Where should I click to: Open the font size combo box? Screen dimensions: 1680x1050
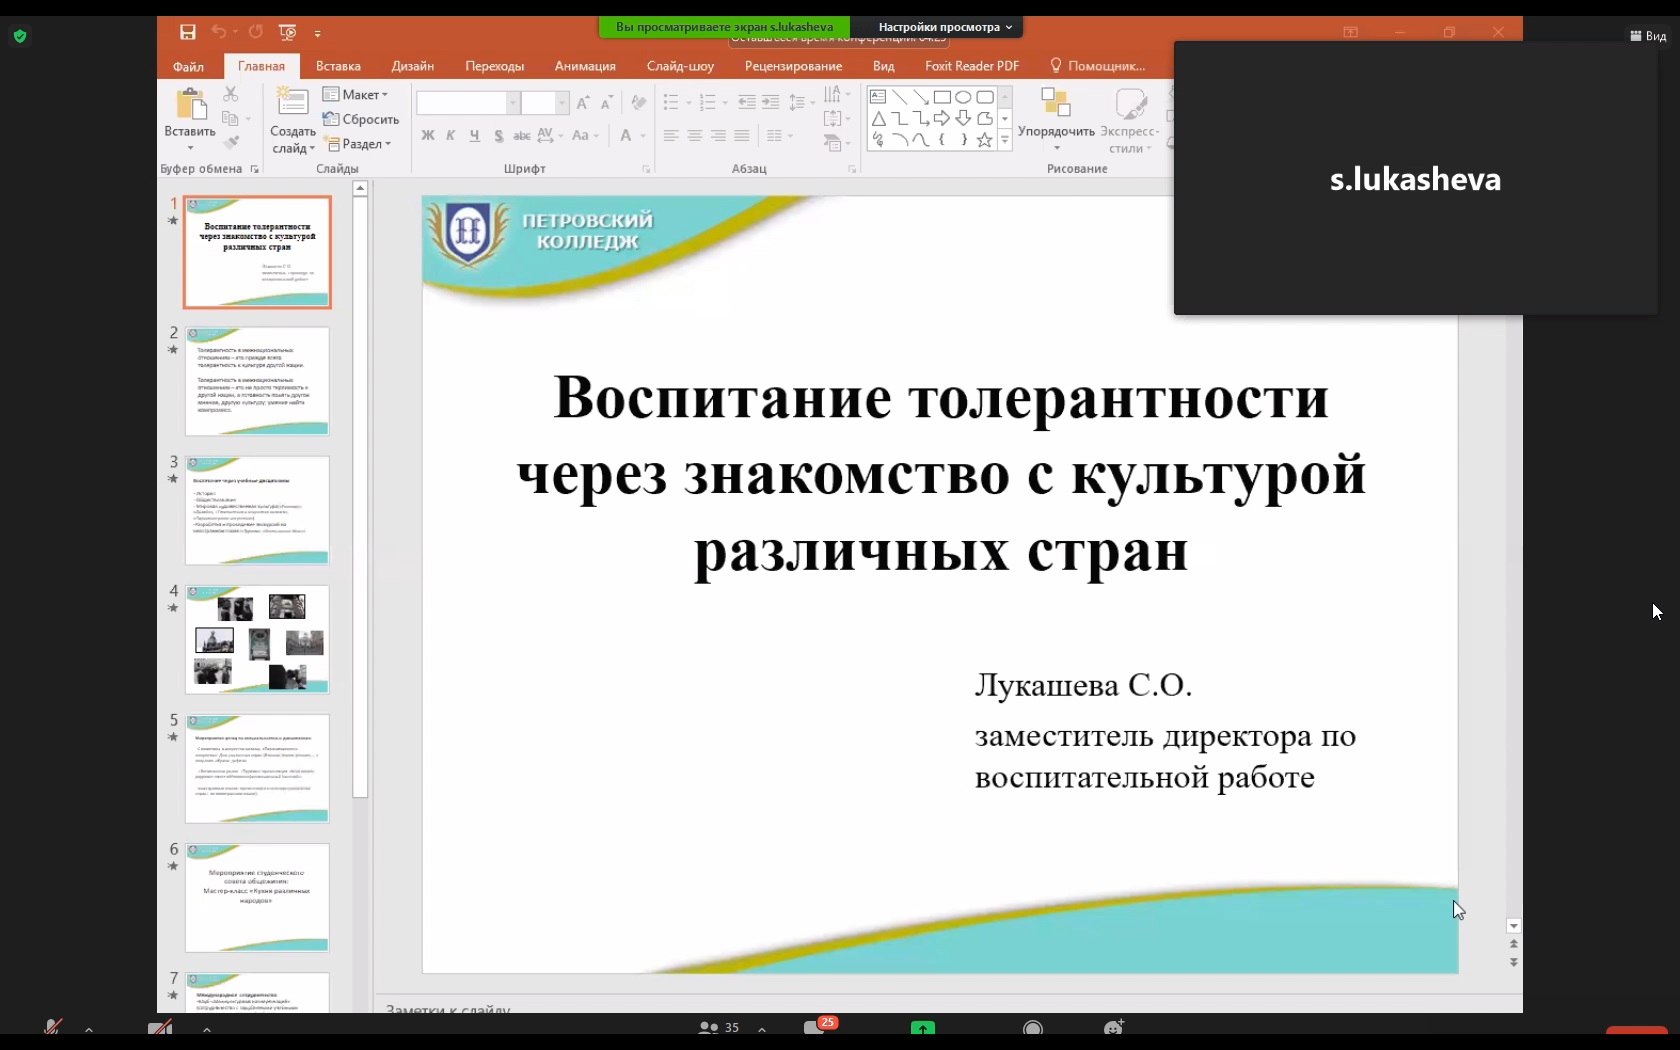click(x=544, y=103)
